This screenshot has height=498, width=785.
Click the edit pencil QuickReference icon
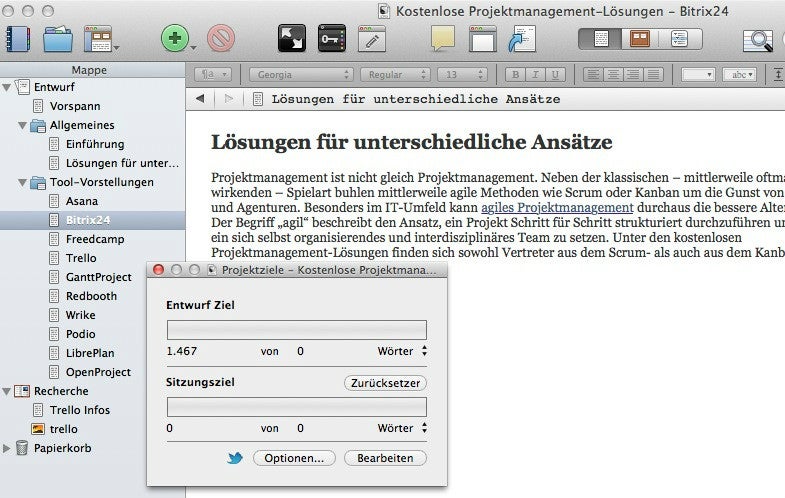click(372, 39)
